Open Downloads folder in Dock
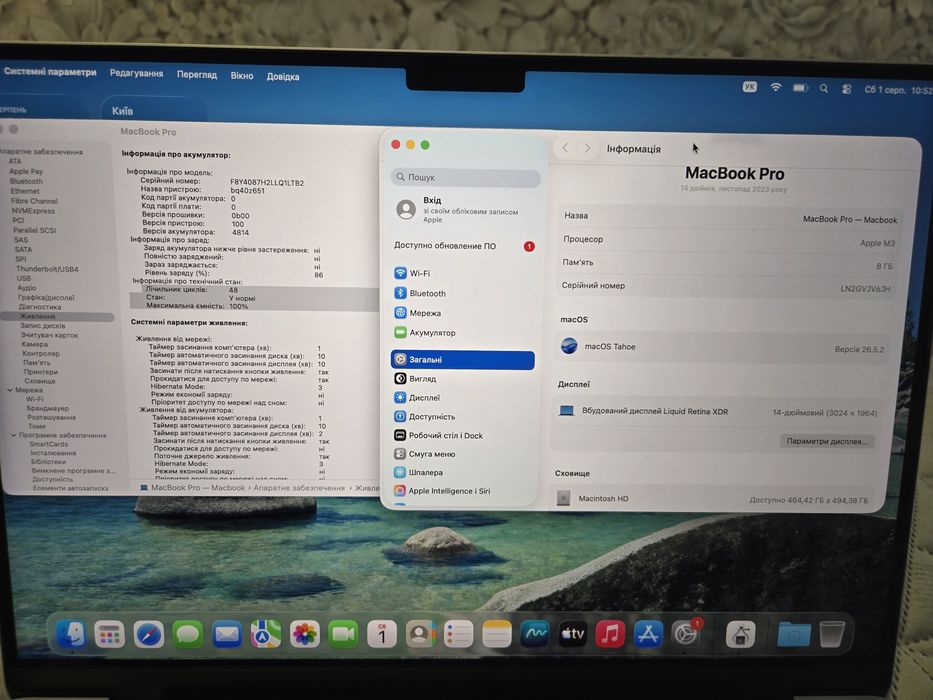The width and height of the screenshot is (933, 700). tap(793, 635)
